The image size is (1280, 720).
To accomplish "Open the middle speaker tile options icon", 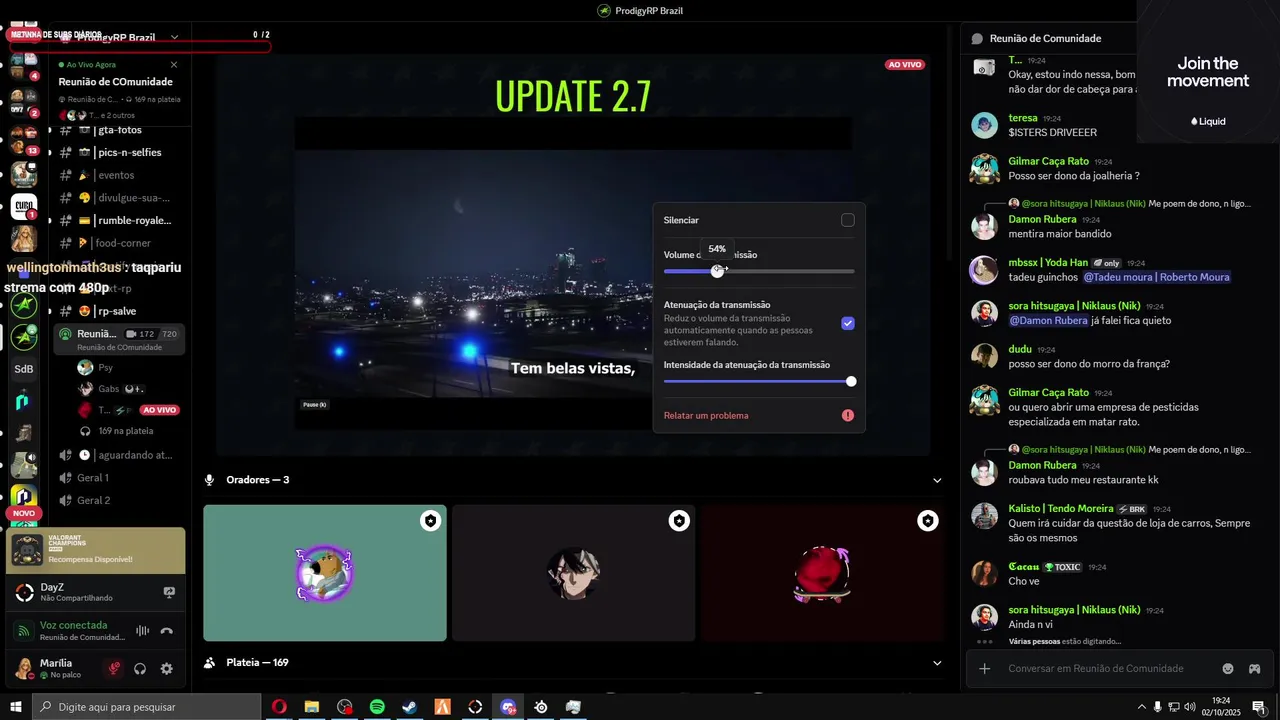I will click(x=679, y=521).
